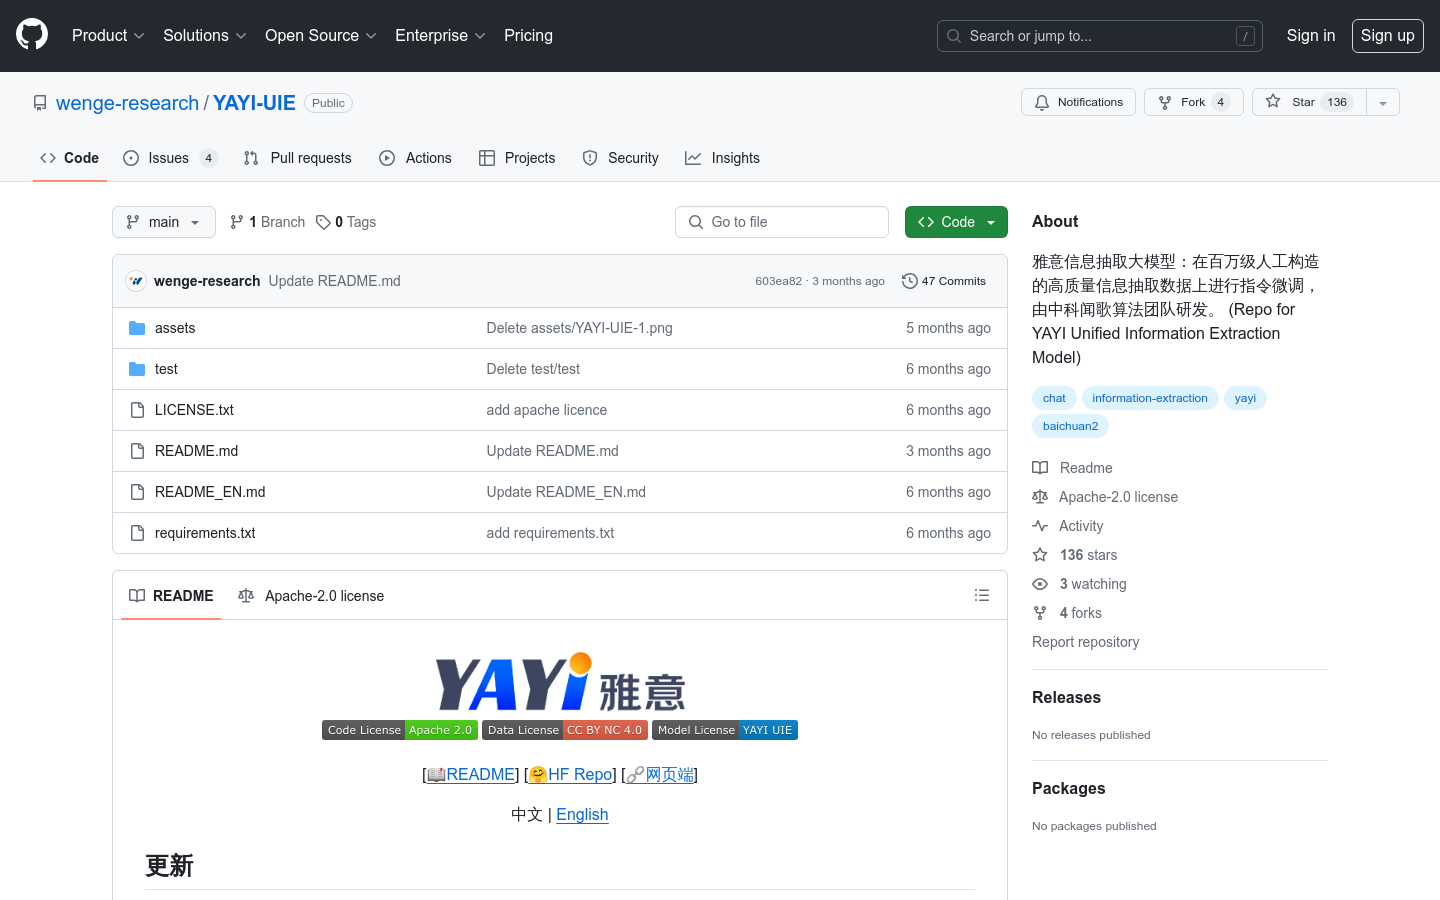This screenshot has height=900, width=1440.
Task: Open the main branch selector
Action: click(x=164, y=222)
